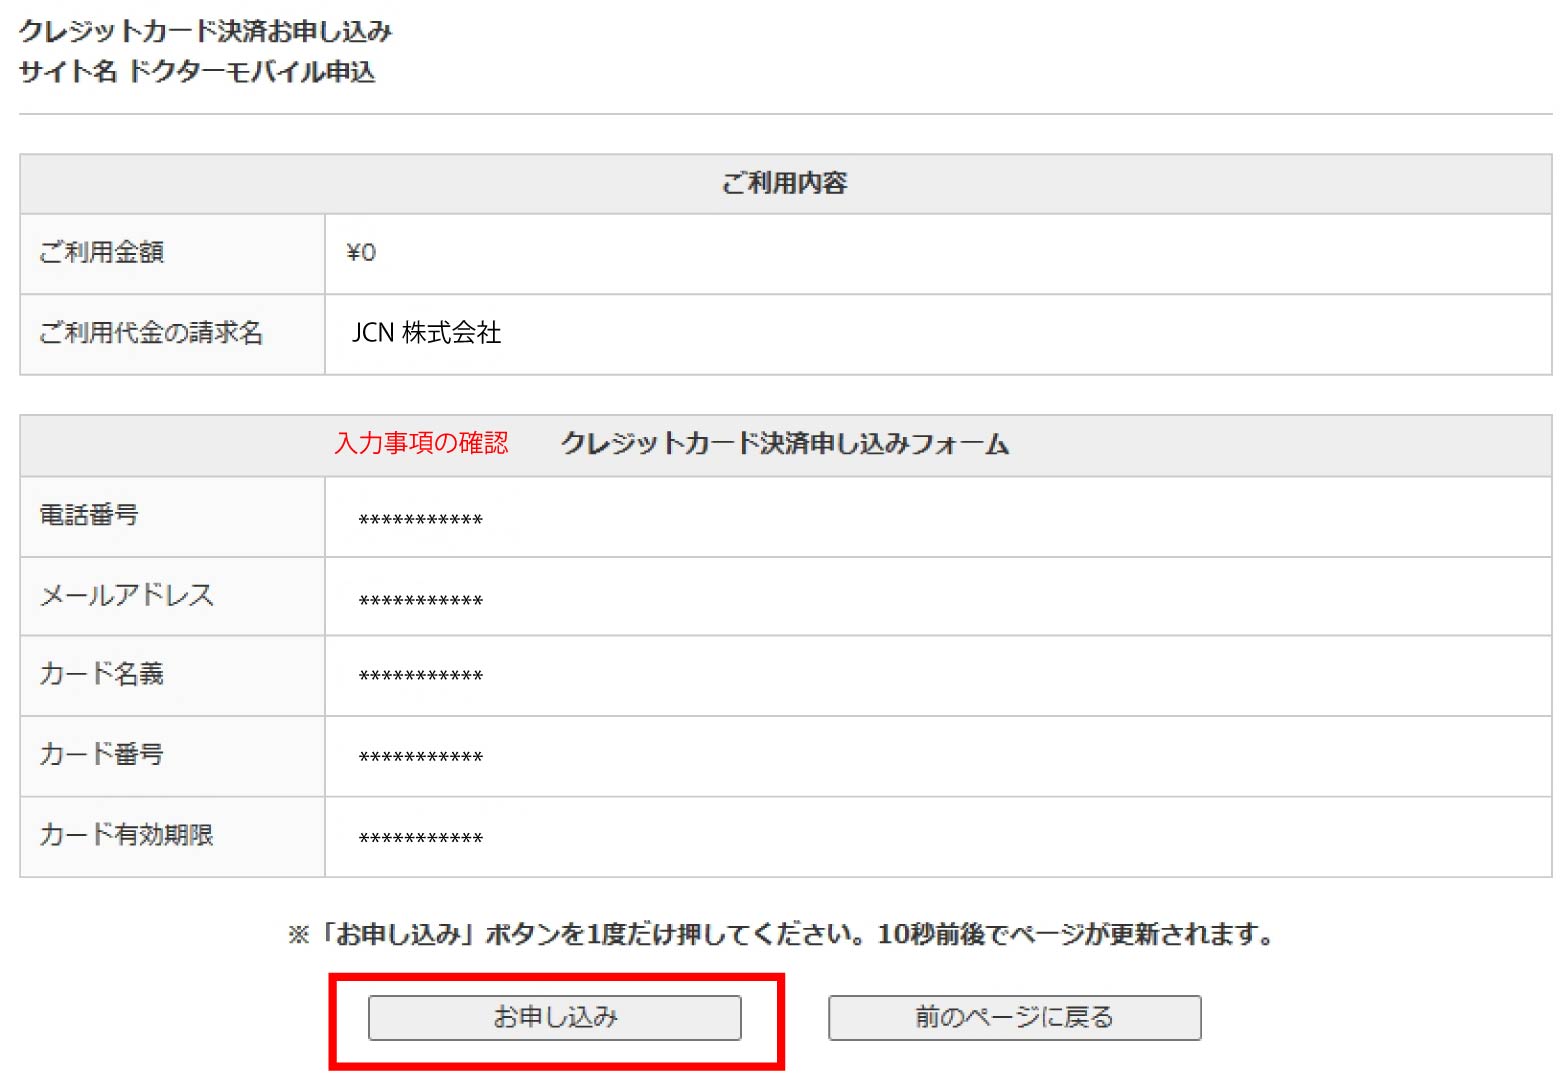Select the JCN 株式会社 billing name
The height and width of the screenshot is (1085, 1562).
(426, 333)
